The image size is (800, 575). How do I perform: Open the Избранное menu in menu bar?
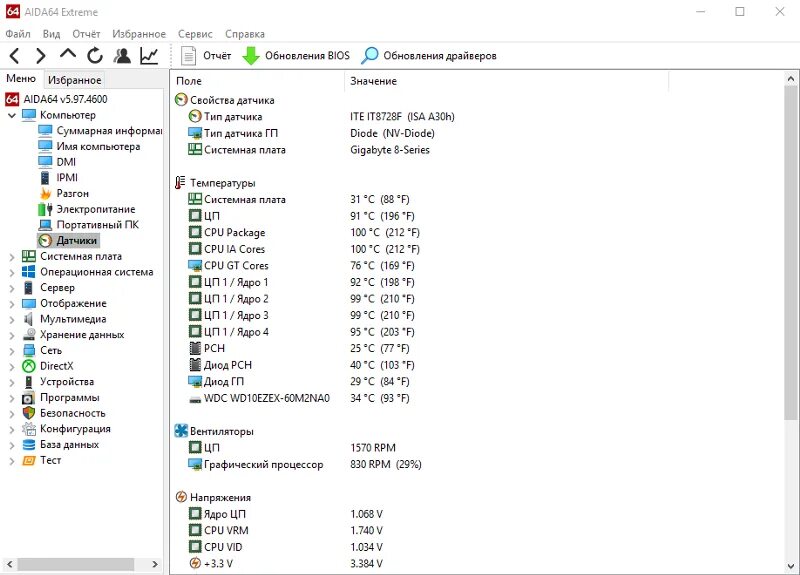click(x=139, y=34)
